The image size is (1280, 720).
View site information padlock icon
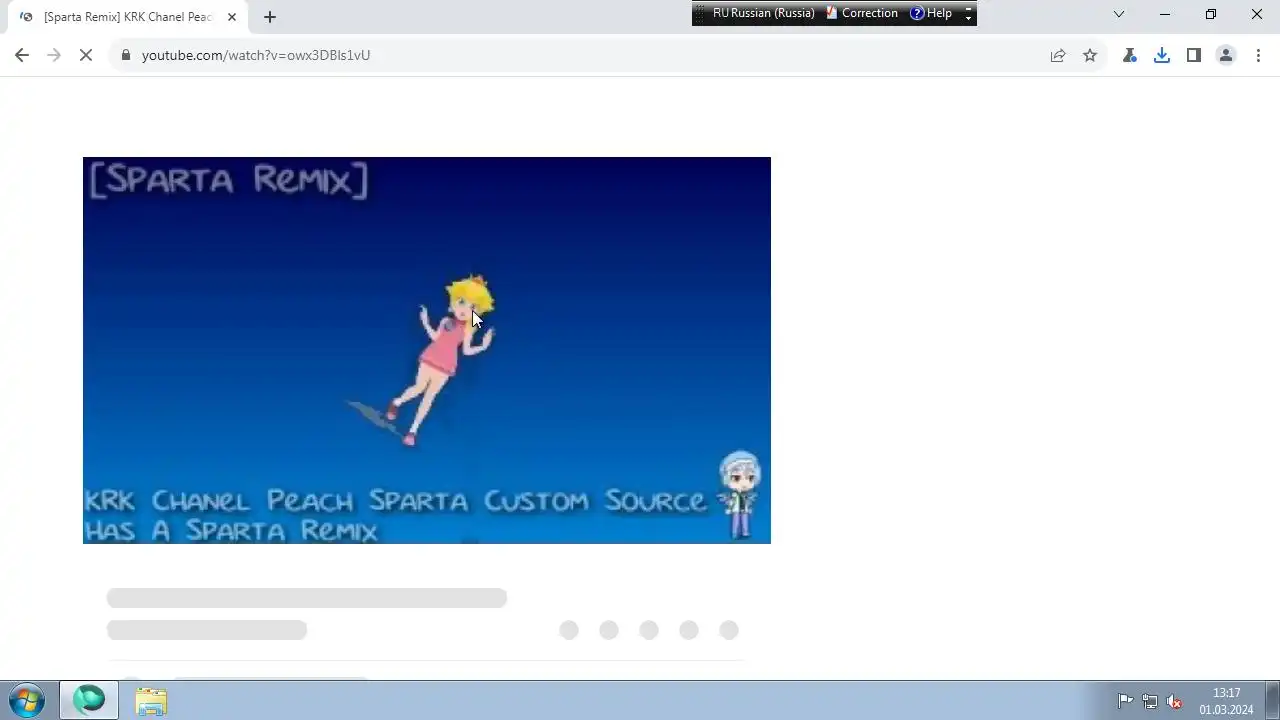(126, 55)
